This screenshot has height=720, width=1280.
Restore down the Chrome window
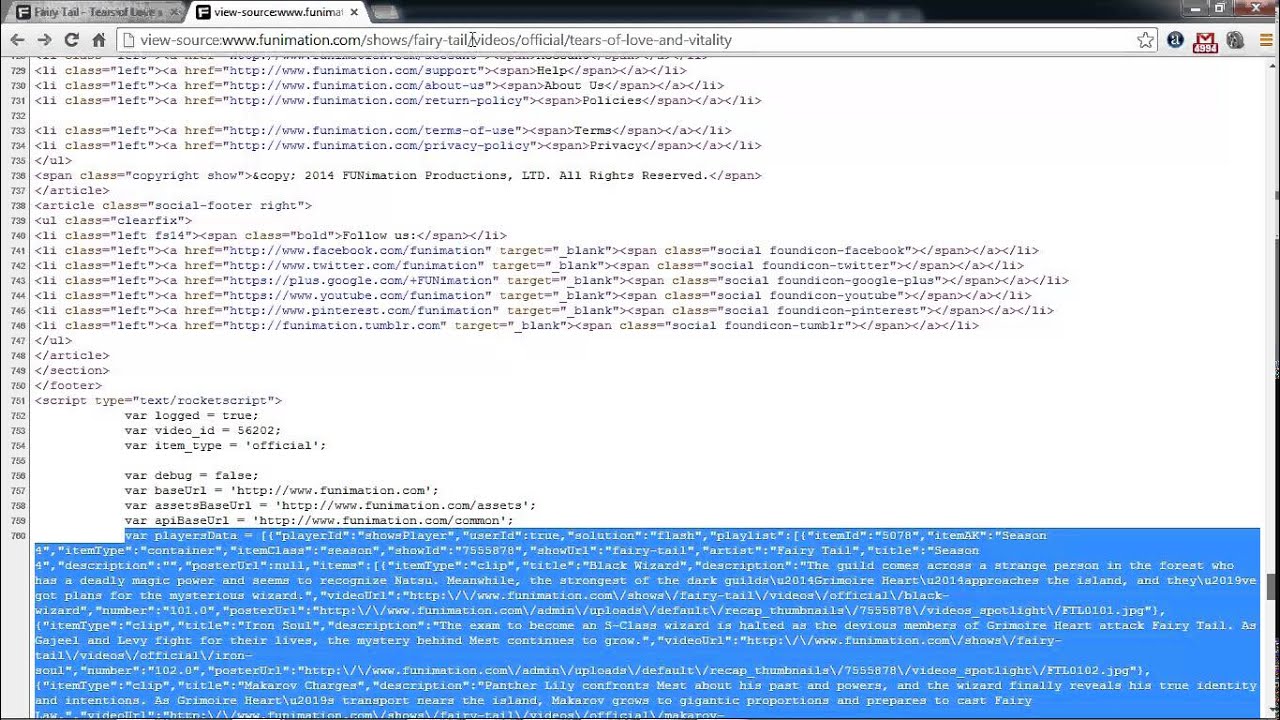1221,8
